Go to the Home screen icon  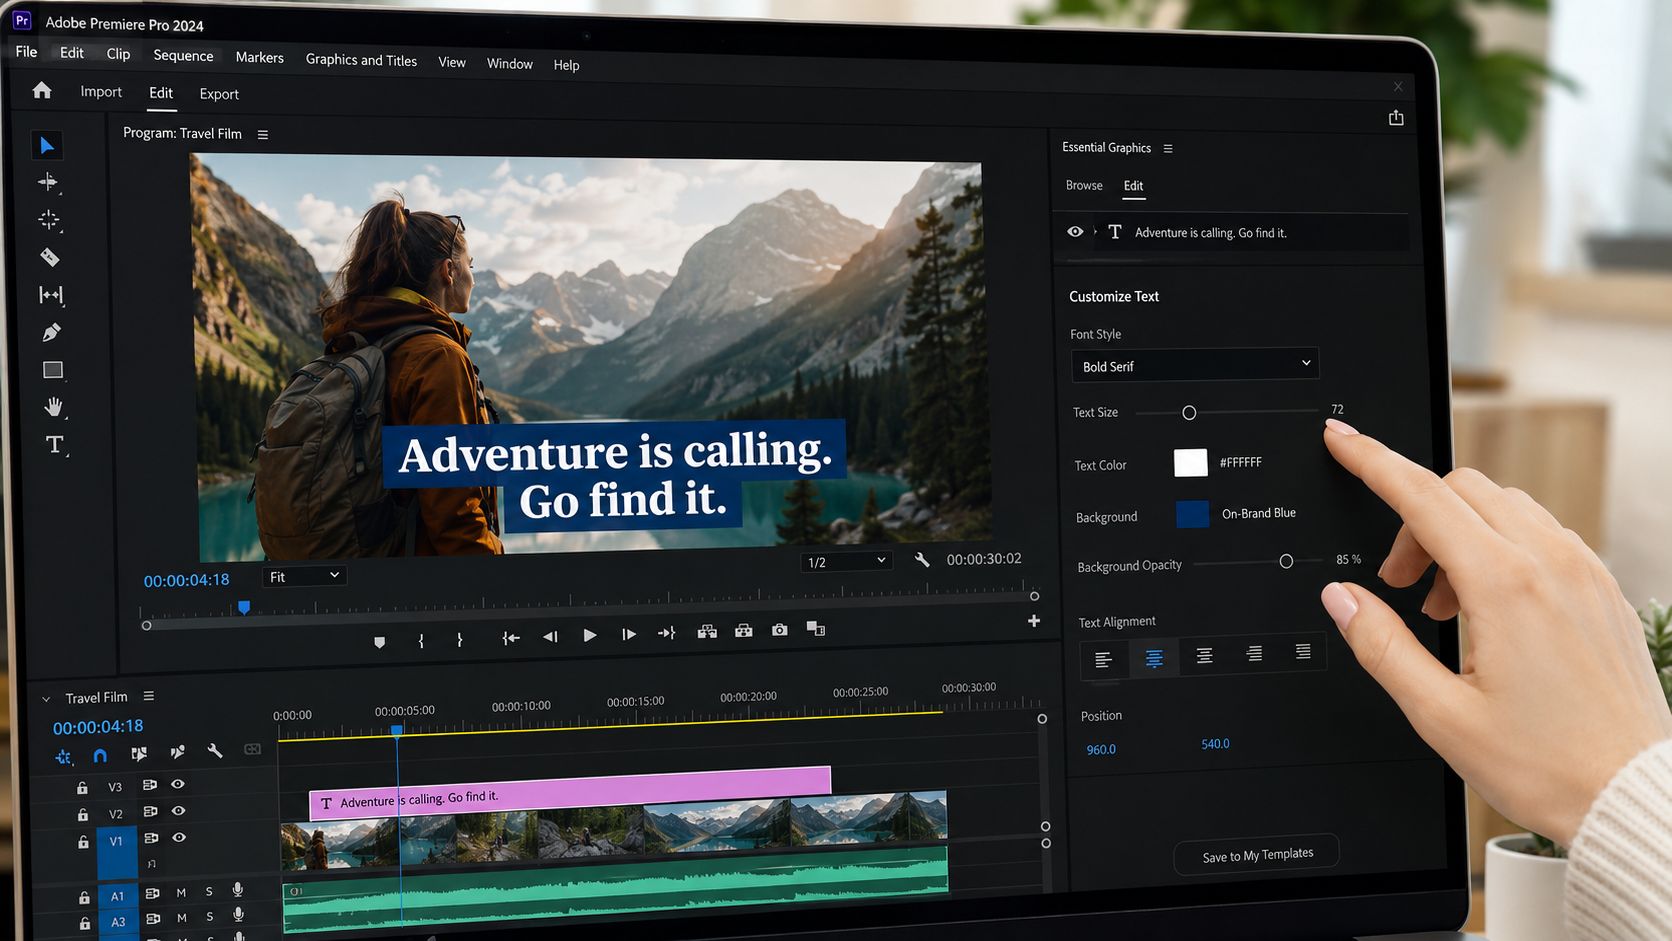click(x=42, y=90)
